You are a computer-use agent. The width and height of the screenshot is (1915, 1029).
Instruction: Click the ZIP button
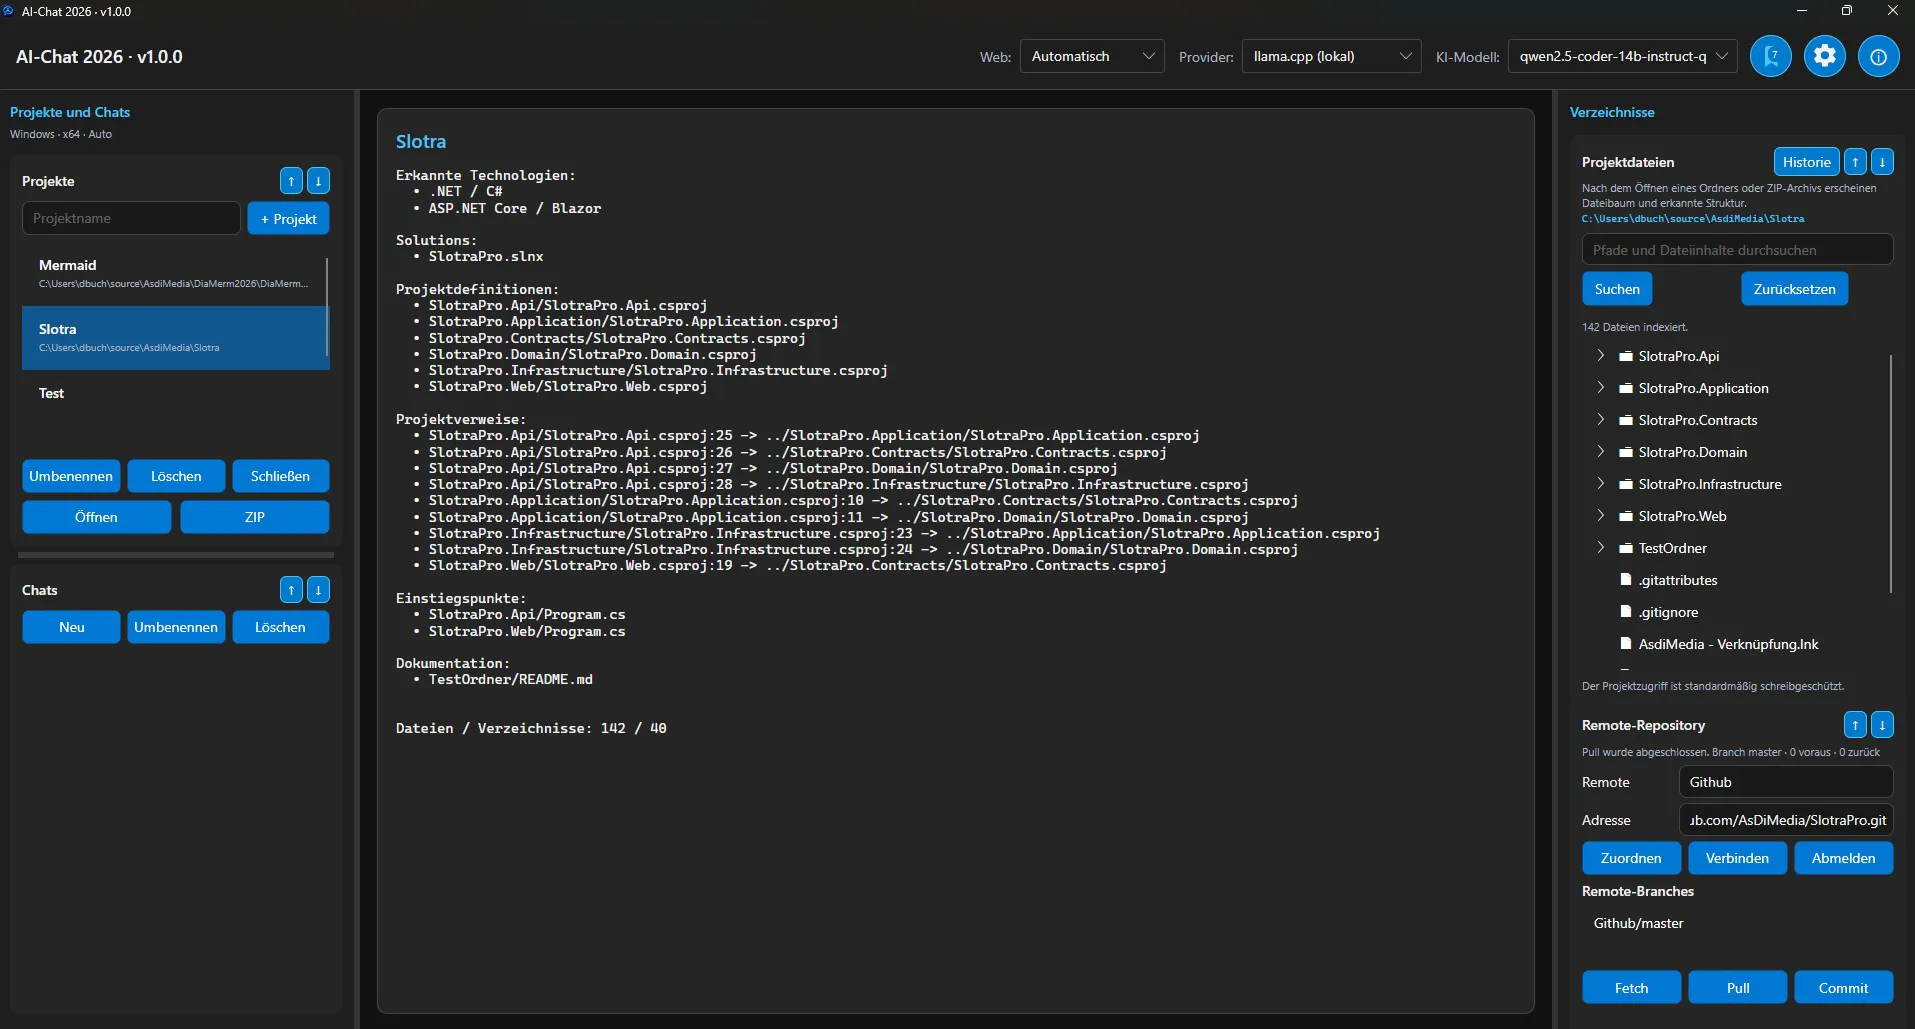[x=255, y=517]
